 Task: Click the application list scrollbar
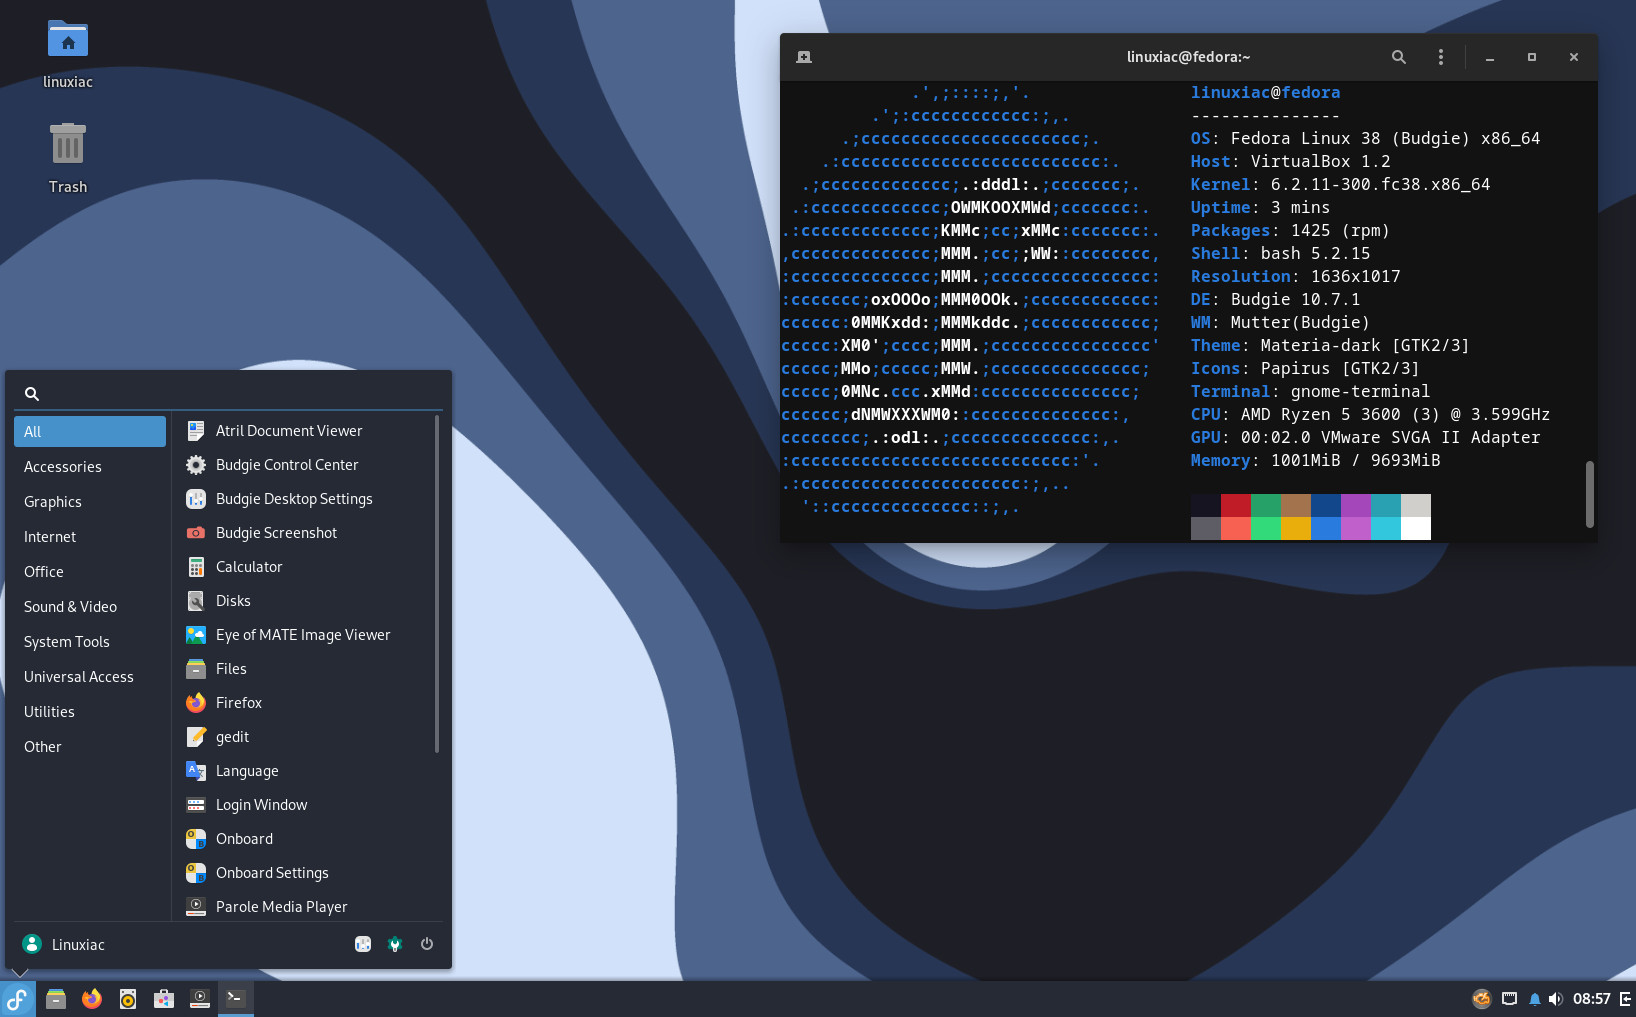point(437,585)
